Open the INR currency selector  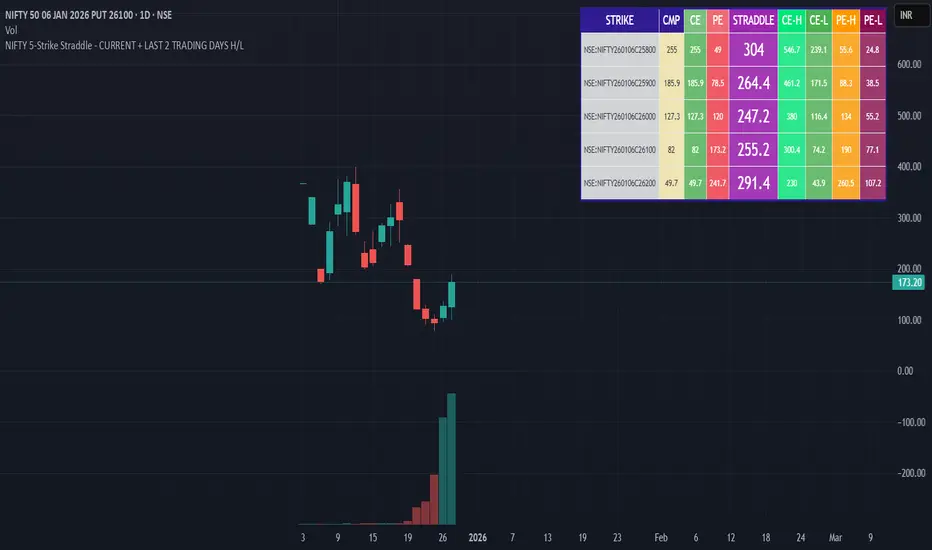coord(911,15)
